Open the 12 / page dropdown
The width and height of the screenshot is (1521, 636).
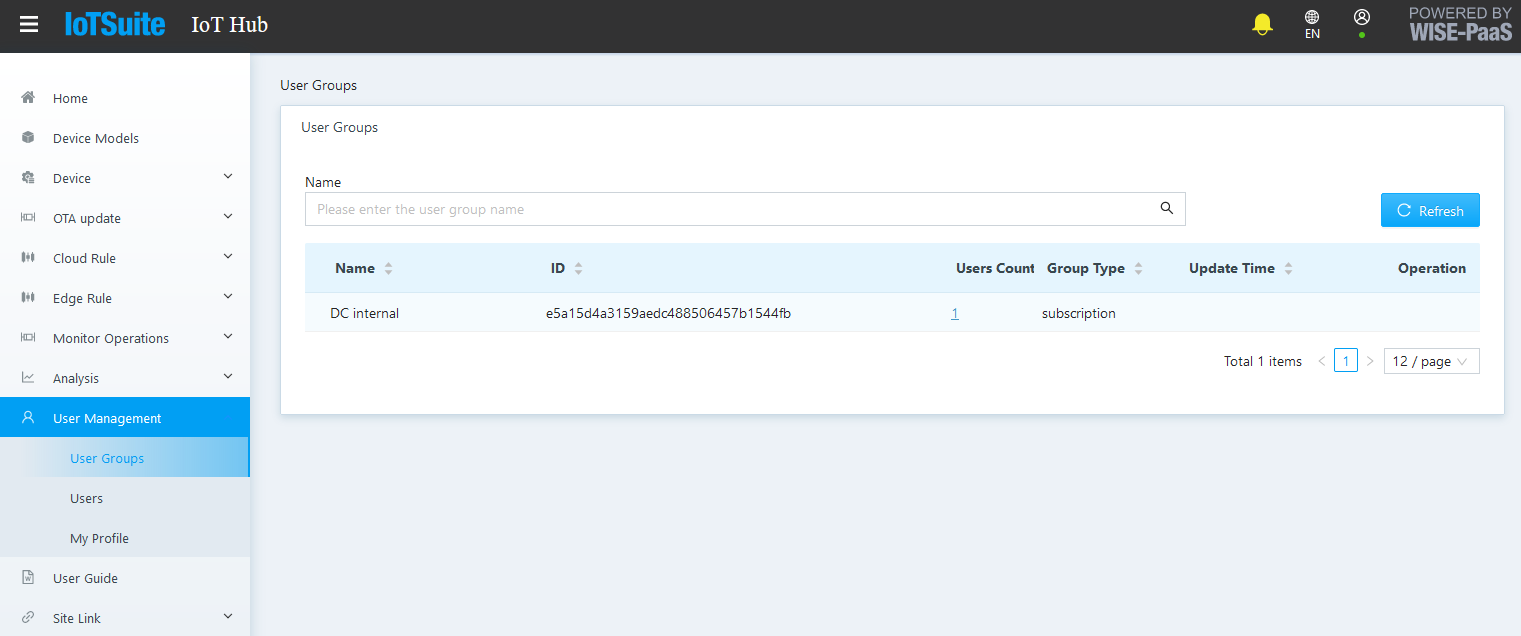pos(1431,361)
